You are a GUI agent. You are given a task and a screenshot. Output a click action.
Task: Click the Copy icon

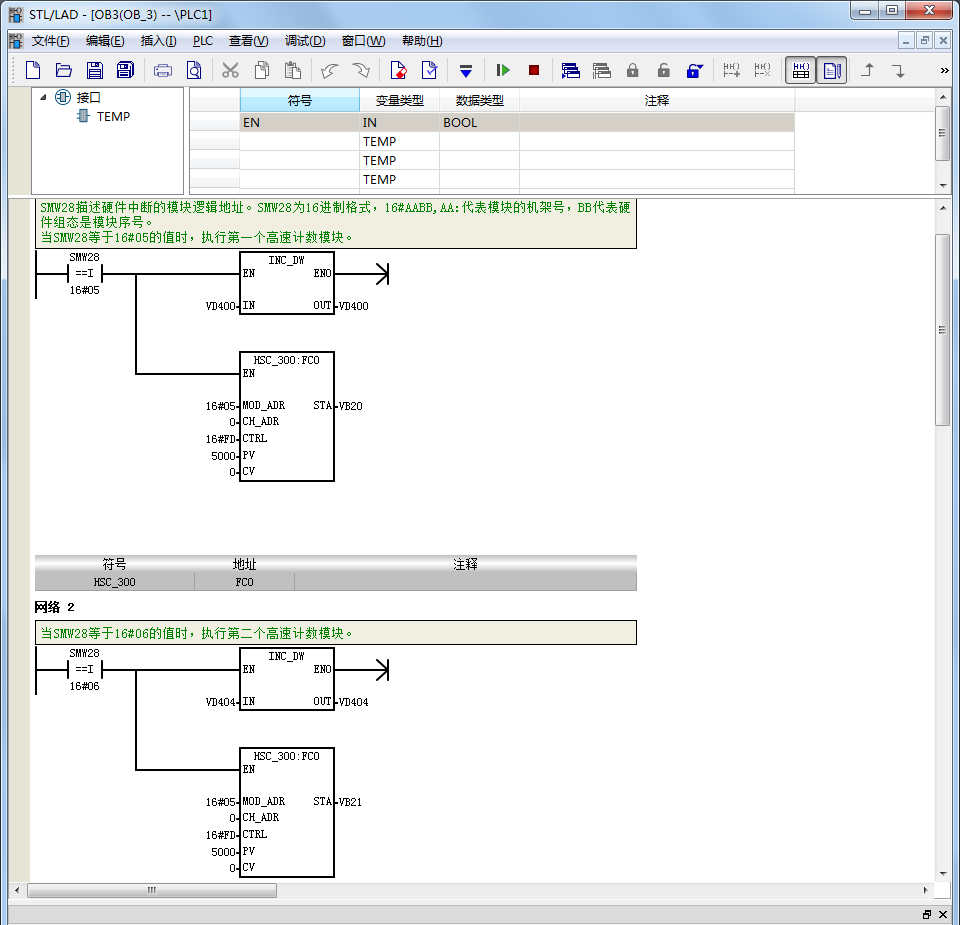click(x=262, y=70)
